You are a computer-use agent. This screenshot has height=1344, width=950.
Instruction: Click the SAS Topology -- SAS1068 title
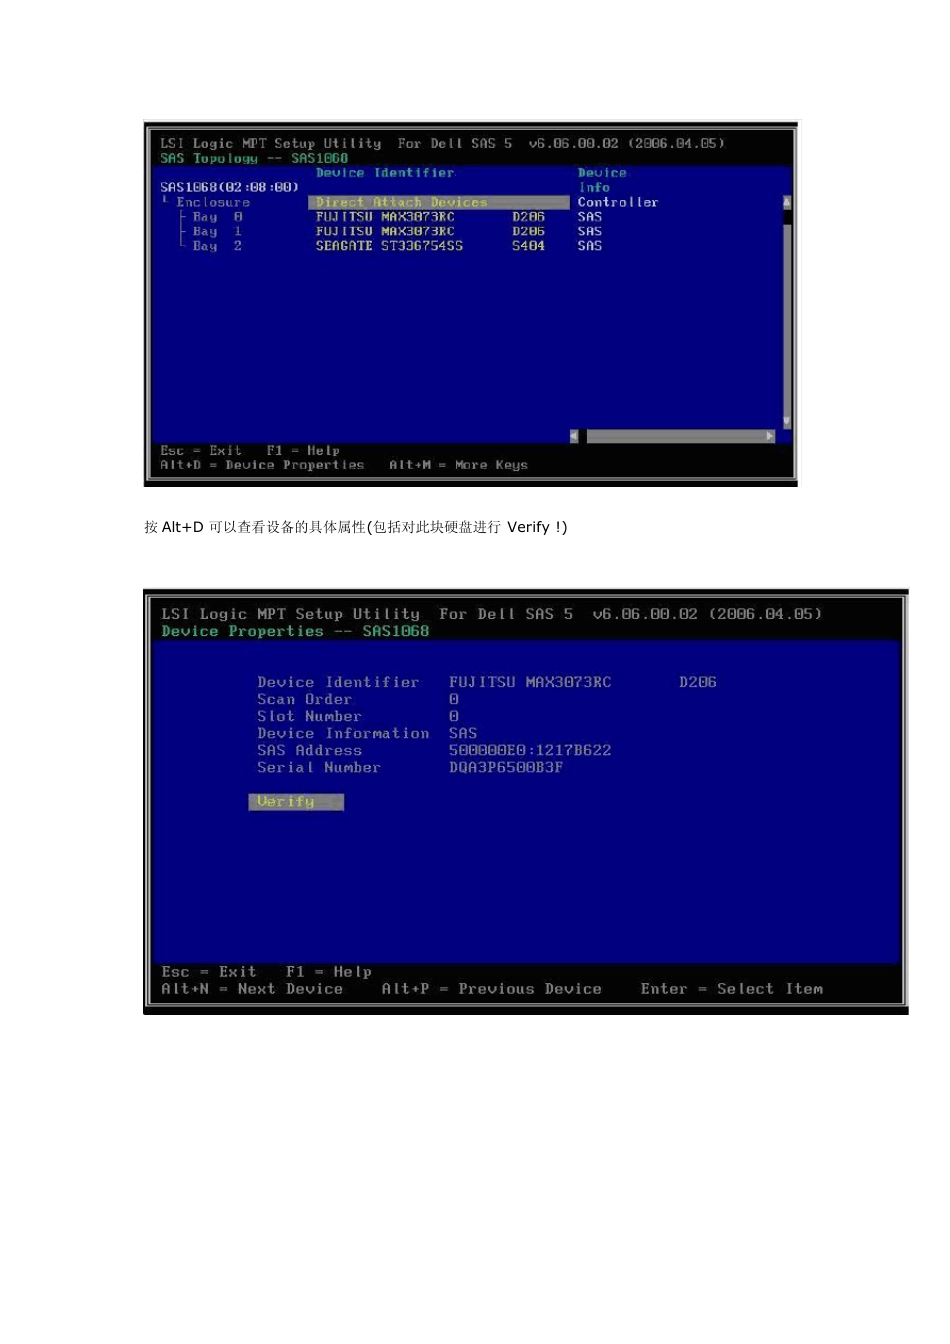(x=254, y=158)
